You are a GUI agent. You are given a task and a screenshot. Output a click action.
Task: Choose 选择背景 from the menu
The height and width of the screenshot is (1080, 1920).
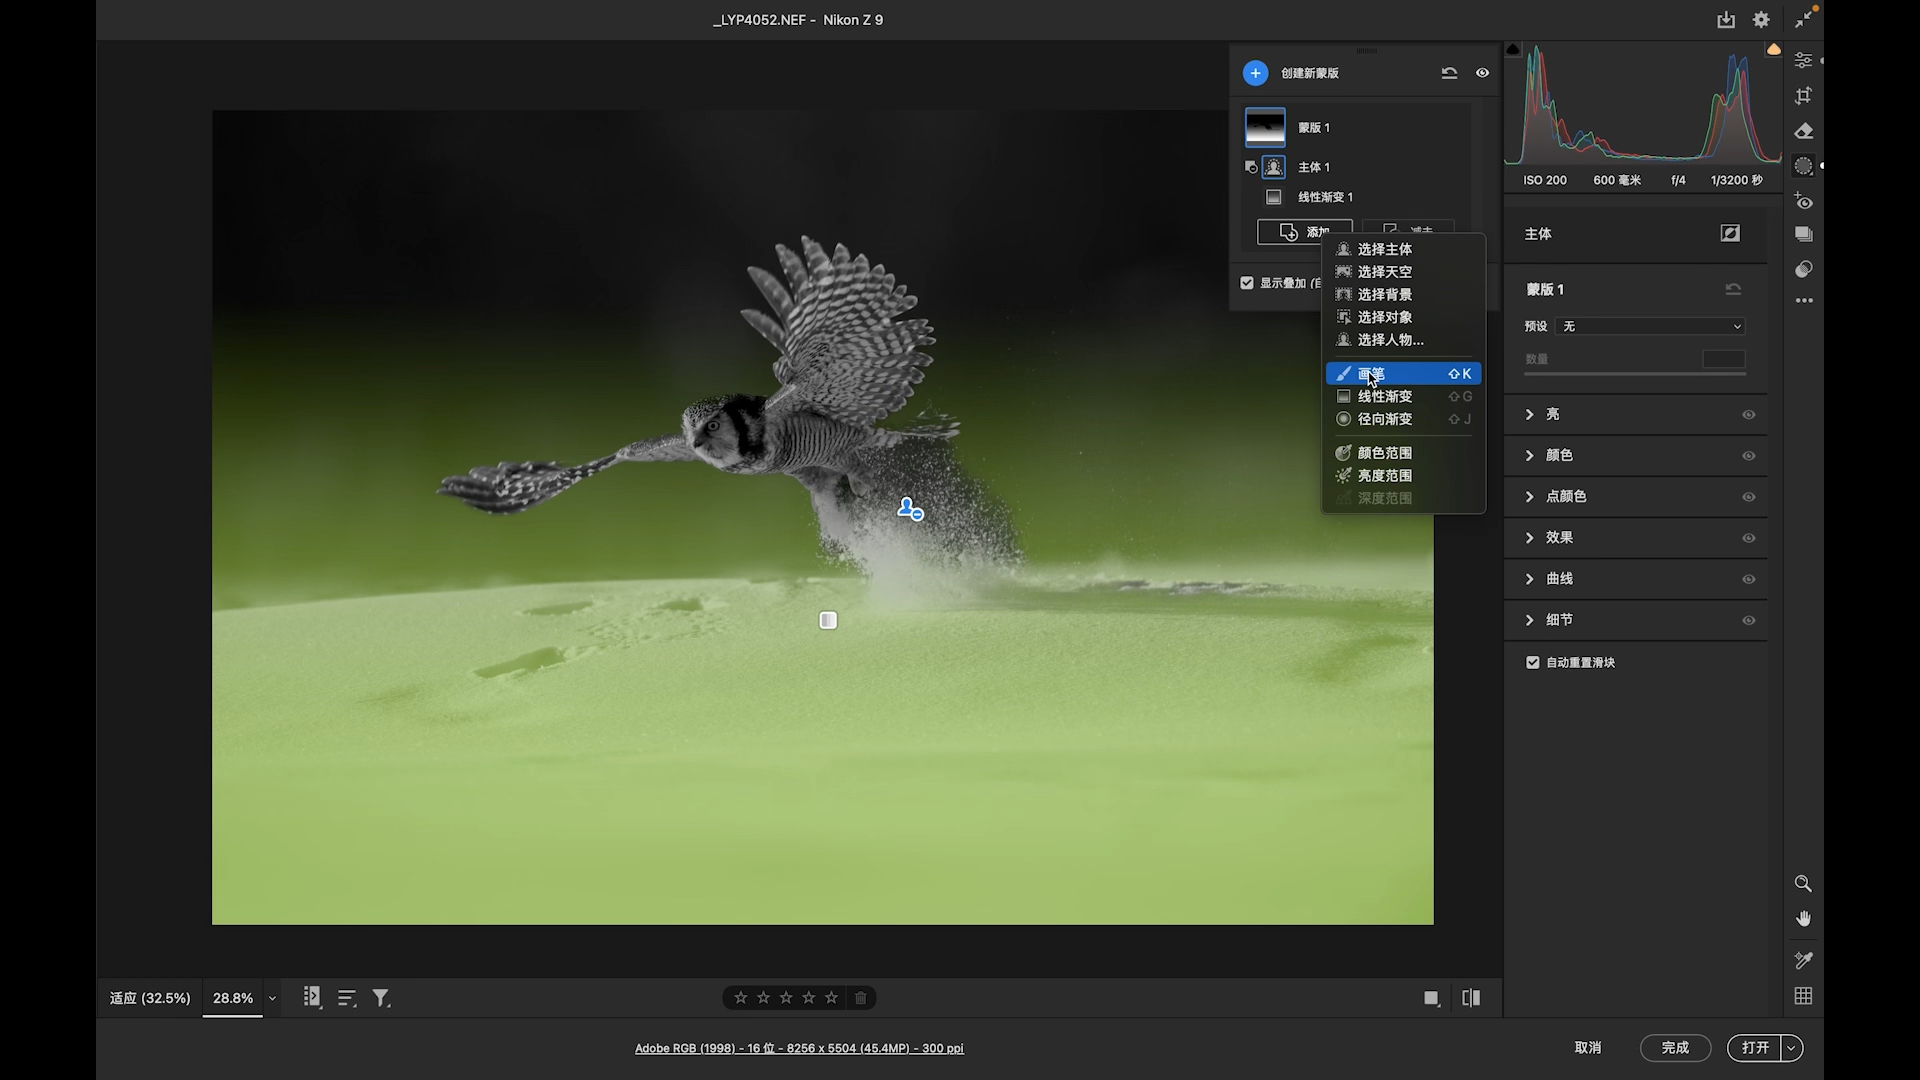[x=1403, y=294]
